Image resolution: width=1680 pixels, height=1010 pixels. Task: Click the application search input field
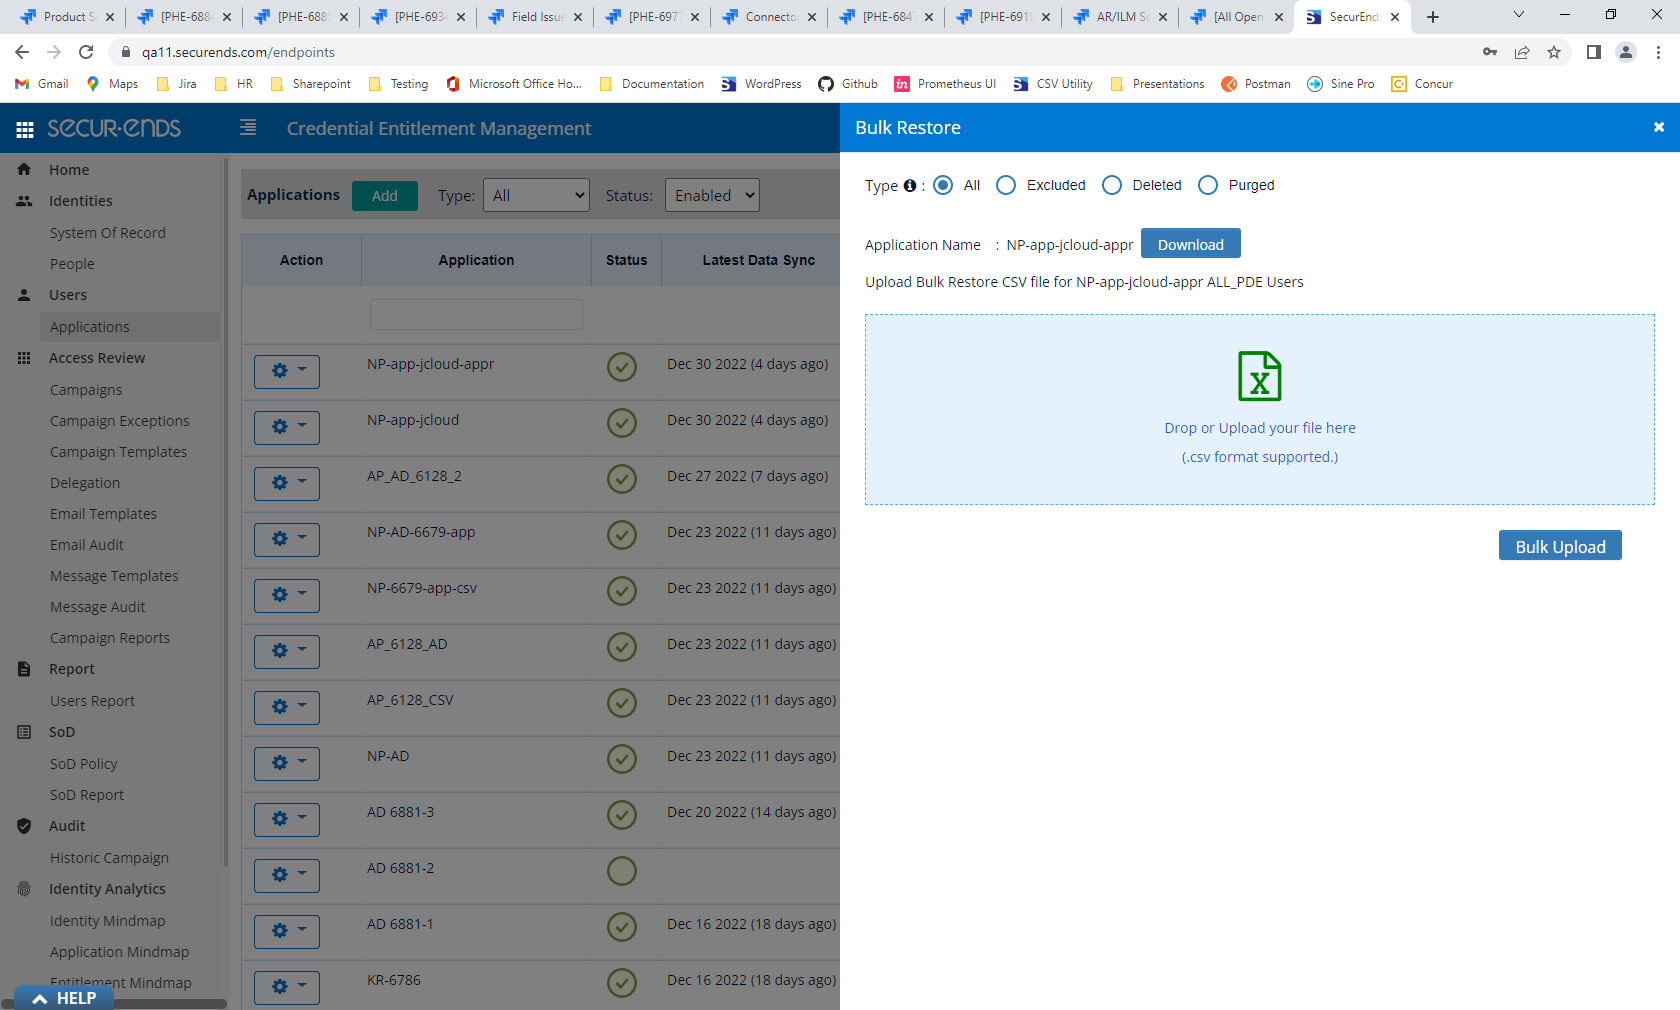[476, 314]
